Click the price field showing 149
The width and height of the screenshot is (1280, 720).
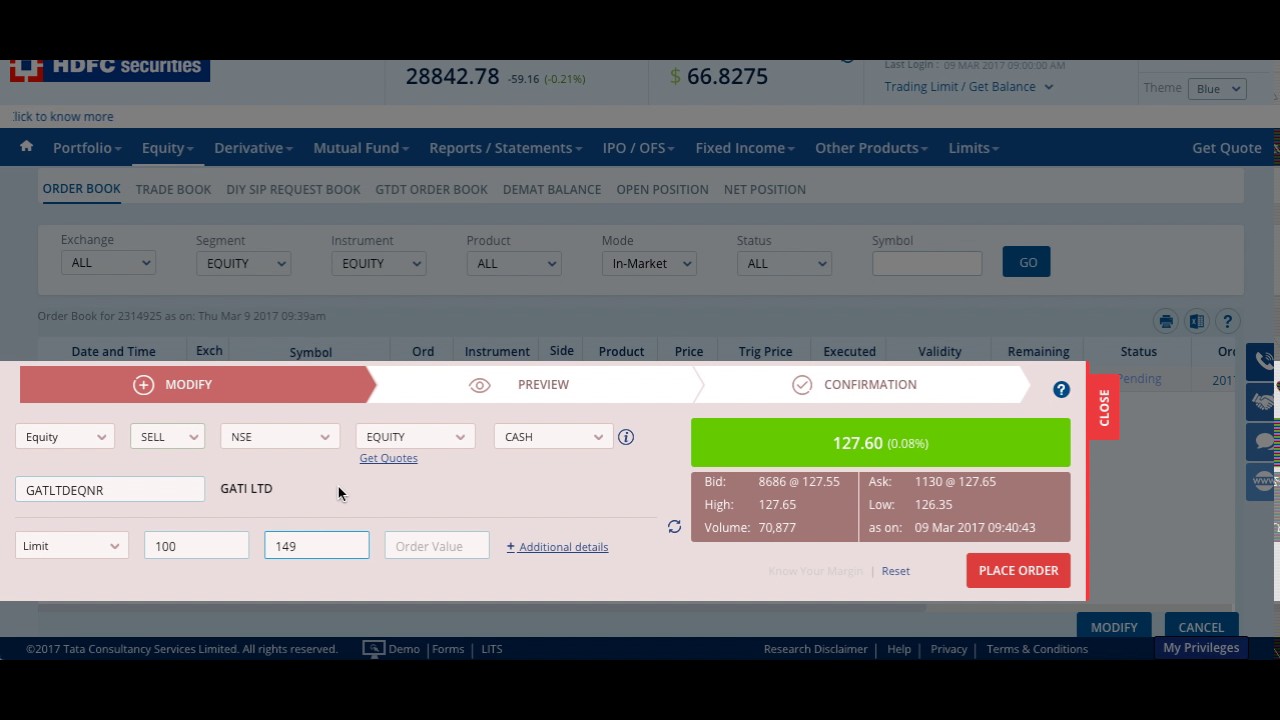point(316,545)
